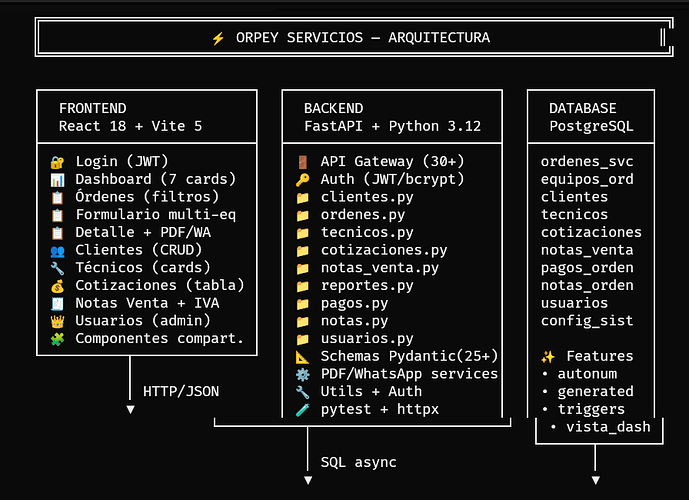
Task: Click the tecnicos table name in DATABASE
Action: [x=574, y=214]
